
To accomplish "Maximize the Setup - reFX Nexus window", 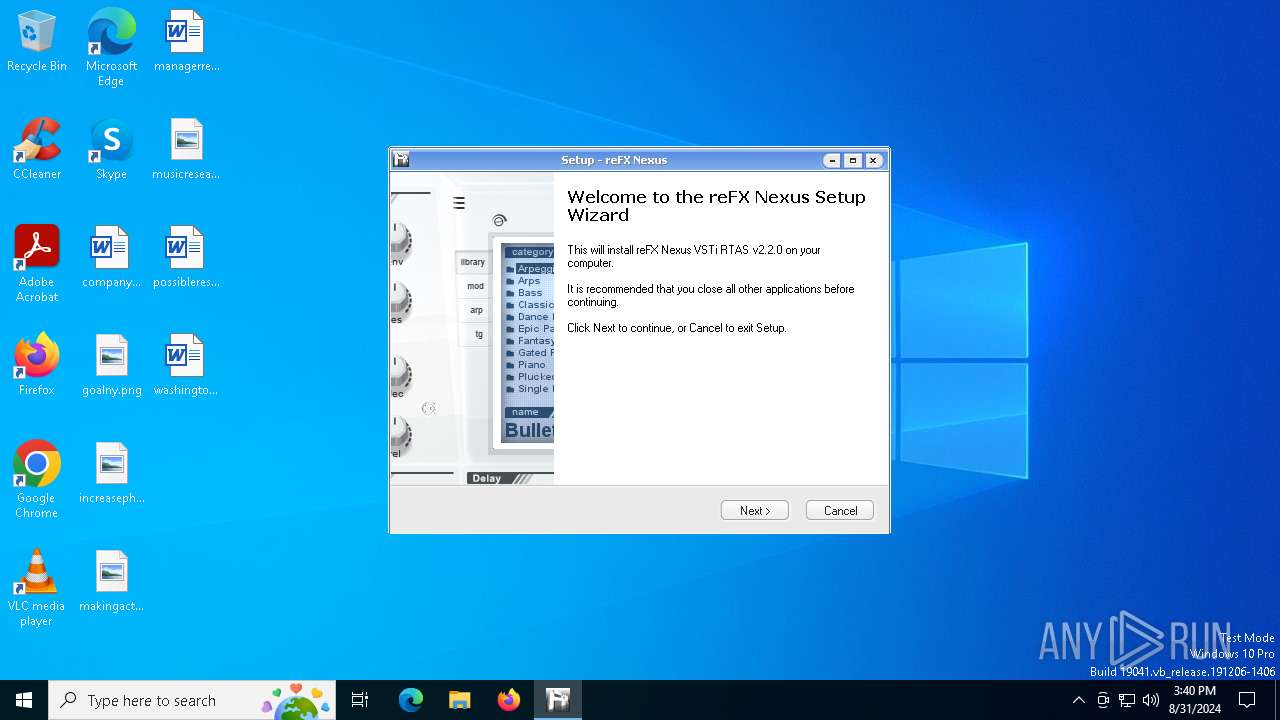I will click(853, 160).
